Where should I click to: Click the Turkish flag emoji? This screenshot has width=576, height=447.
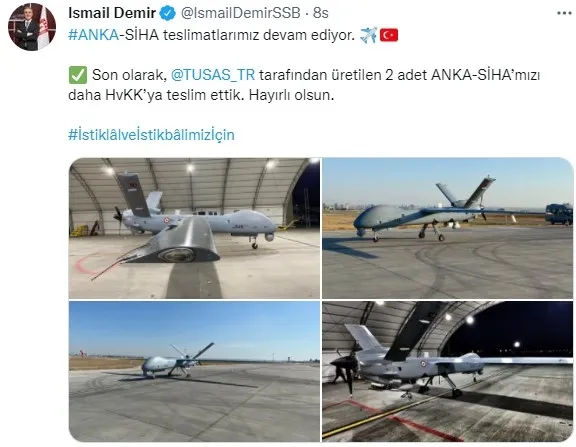[x=389, y=35]
